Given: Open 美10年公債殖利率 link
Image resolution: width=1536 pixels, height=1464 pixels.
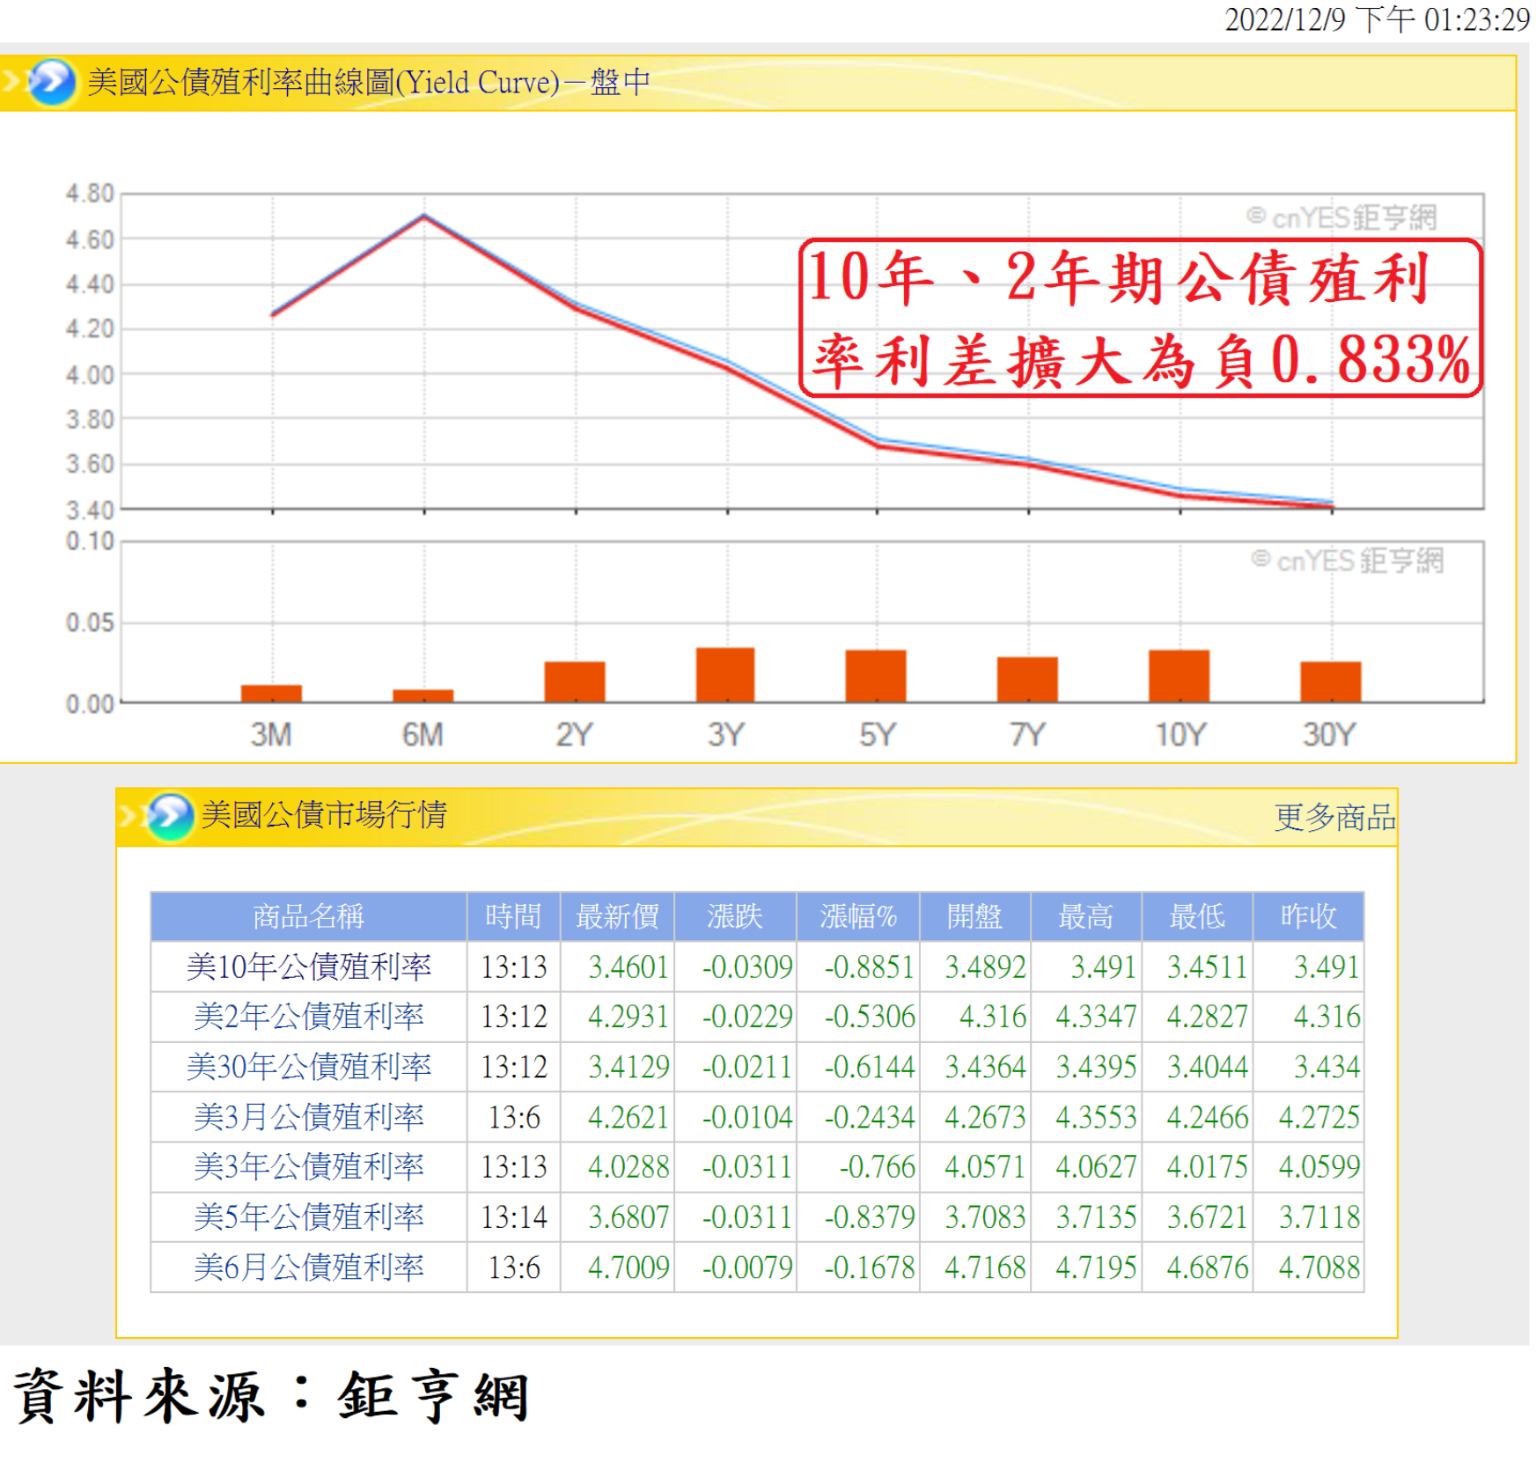Looking at the screenshot, I should [308, 967].
